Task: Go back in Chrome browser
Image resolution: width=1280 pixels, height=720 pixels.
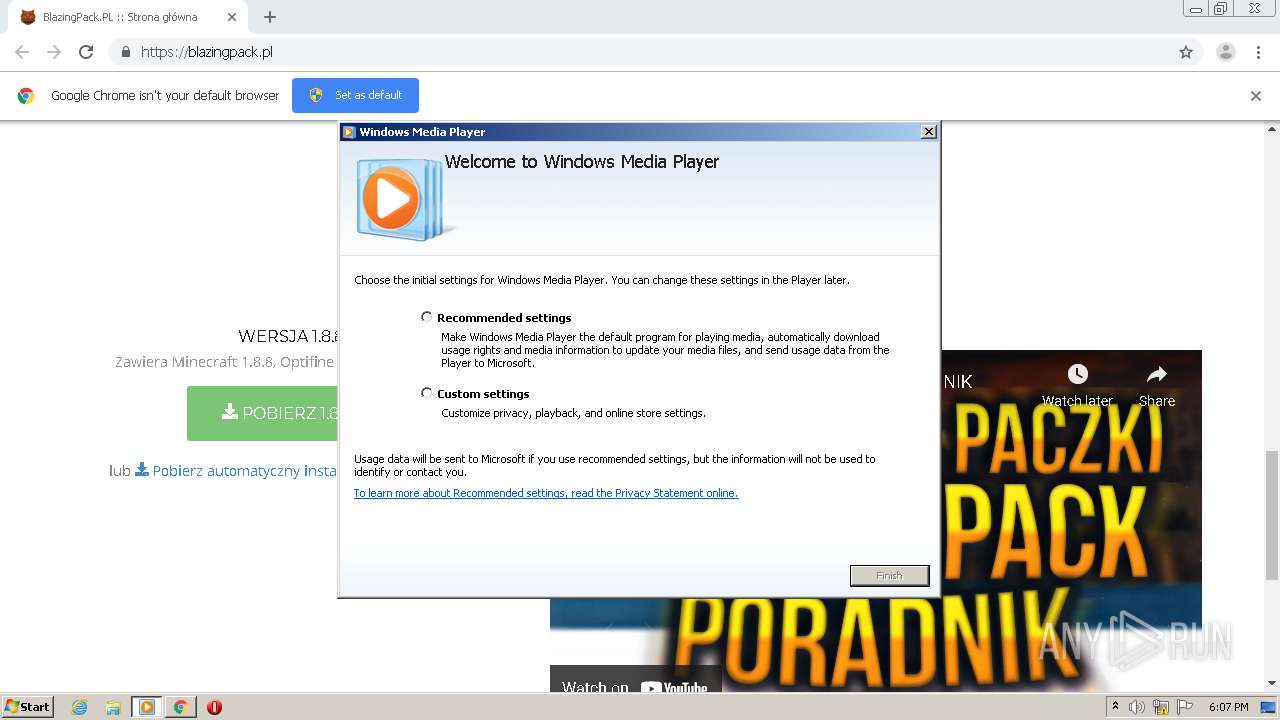Action: [22, 52]
